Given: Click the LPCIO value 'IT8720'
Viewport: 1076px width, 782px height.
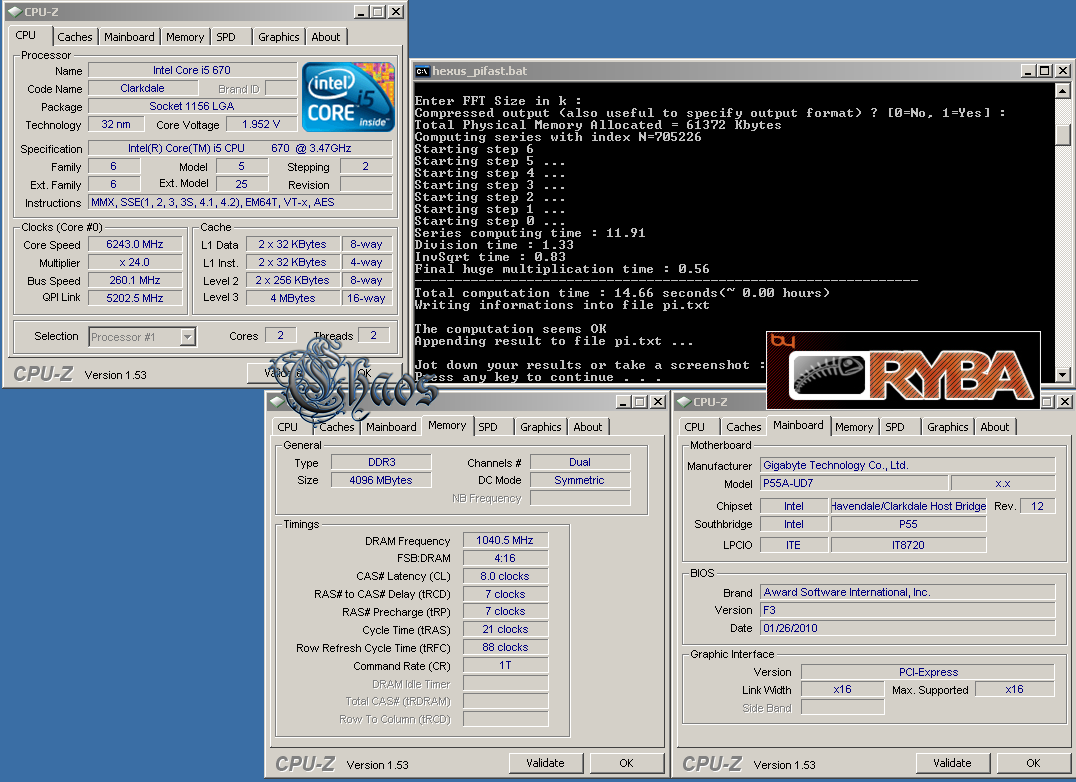Looking at the screenshot, I should (909, 545).
